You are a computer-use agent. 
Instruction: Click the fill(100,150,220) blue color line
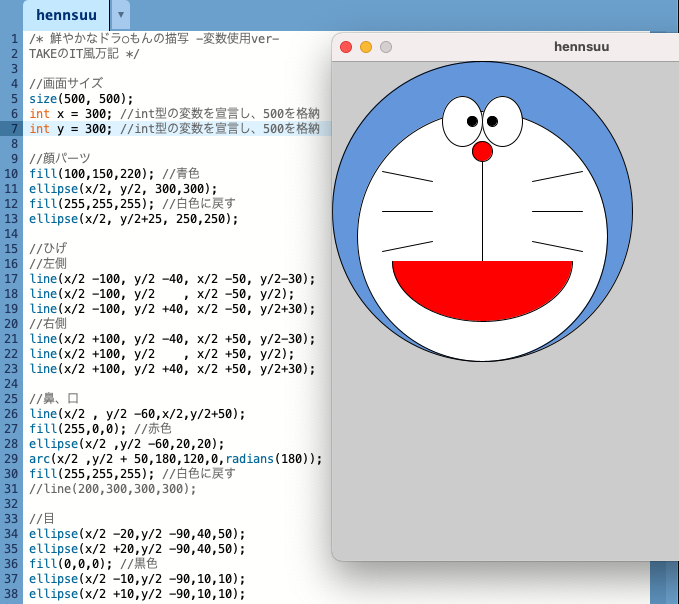point(114,174)
